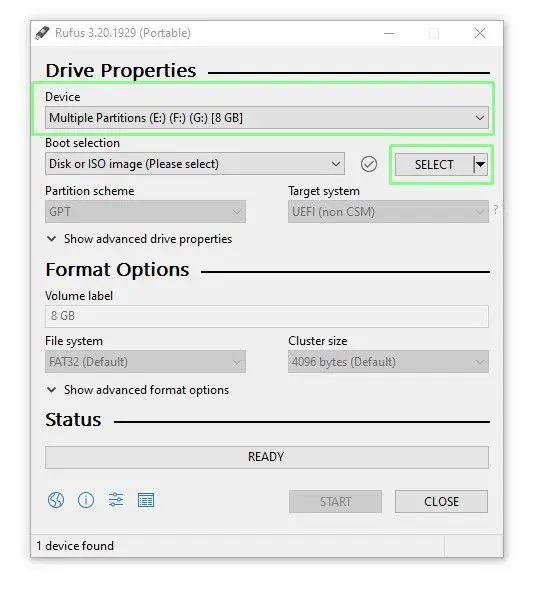Open the Partition scheme GPT dropdown

145,211
